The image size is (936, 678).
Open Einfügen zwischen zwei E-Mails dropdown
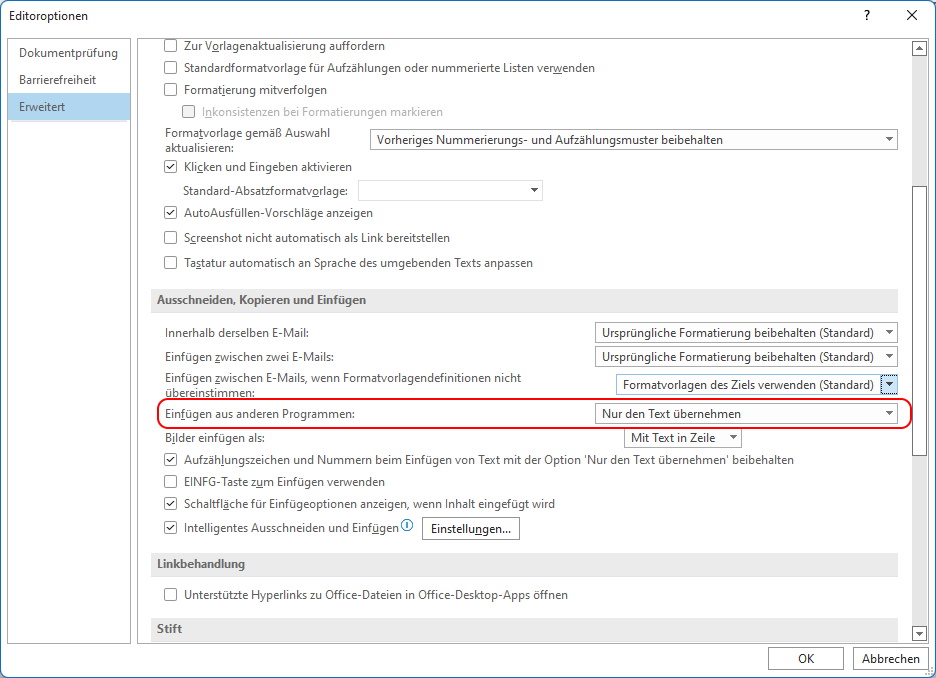(746, 357)
